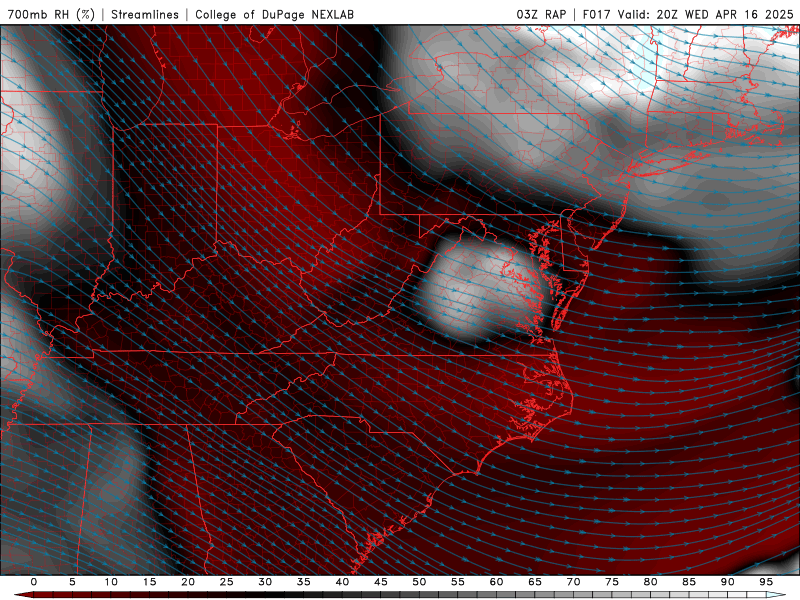The image size is (800, 600).
Task: Click the colorbar tick label "25"
Action: coord(227,582)
